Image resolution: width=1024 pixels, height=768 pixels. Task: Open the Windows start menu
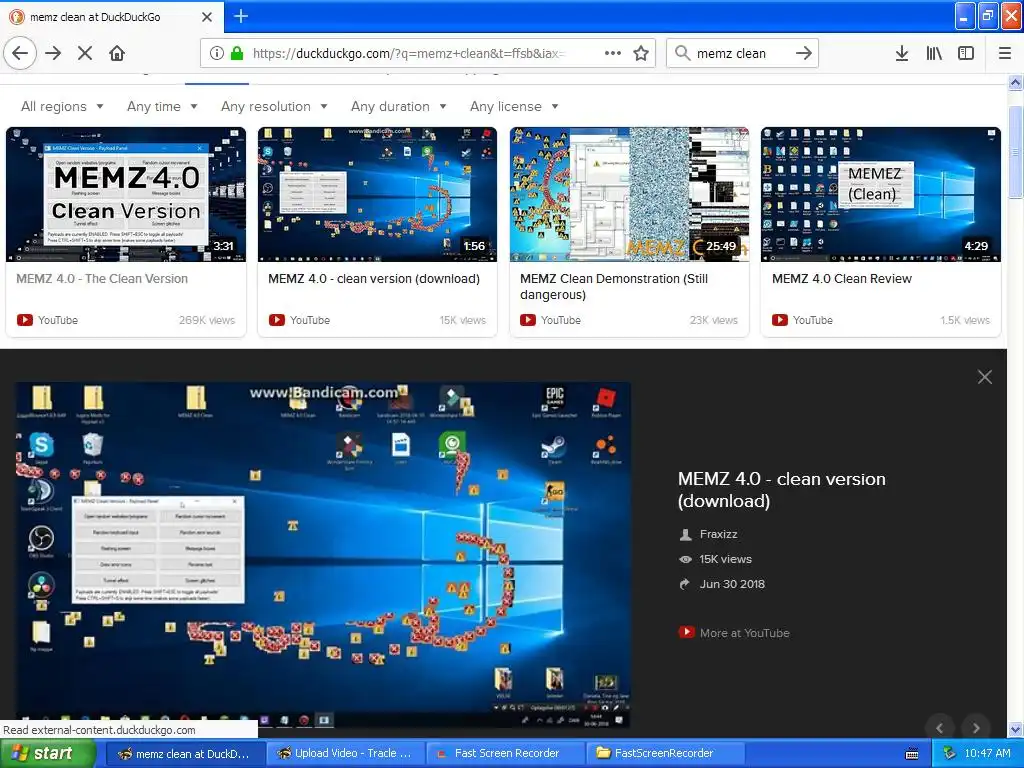point(48,754)
